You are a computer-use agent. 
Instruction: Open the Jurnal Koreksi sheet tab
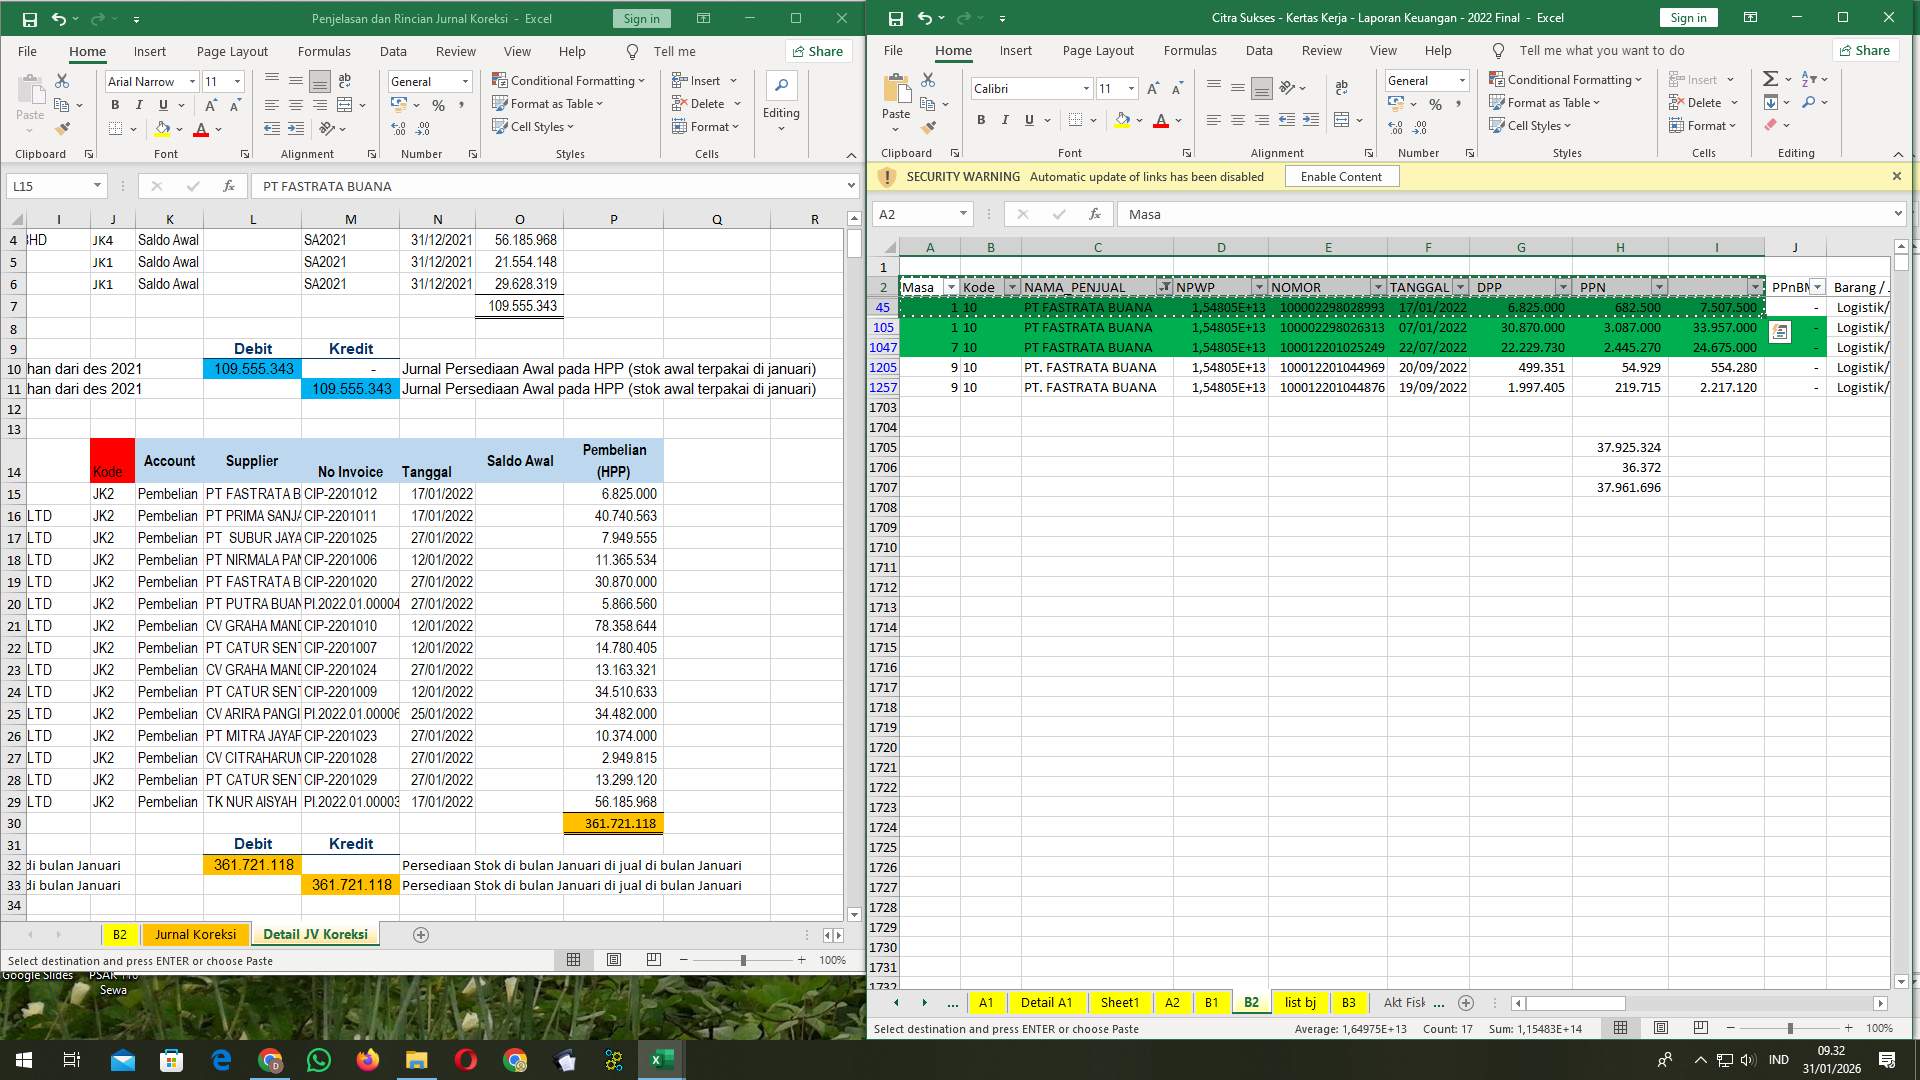[195, 934]
